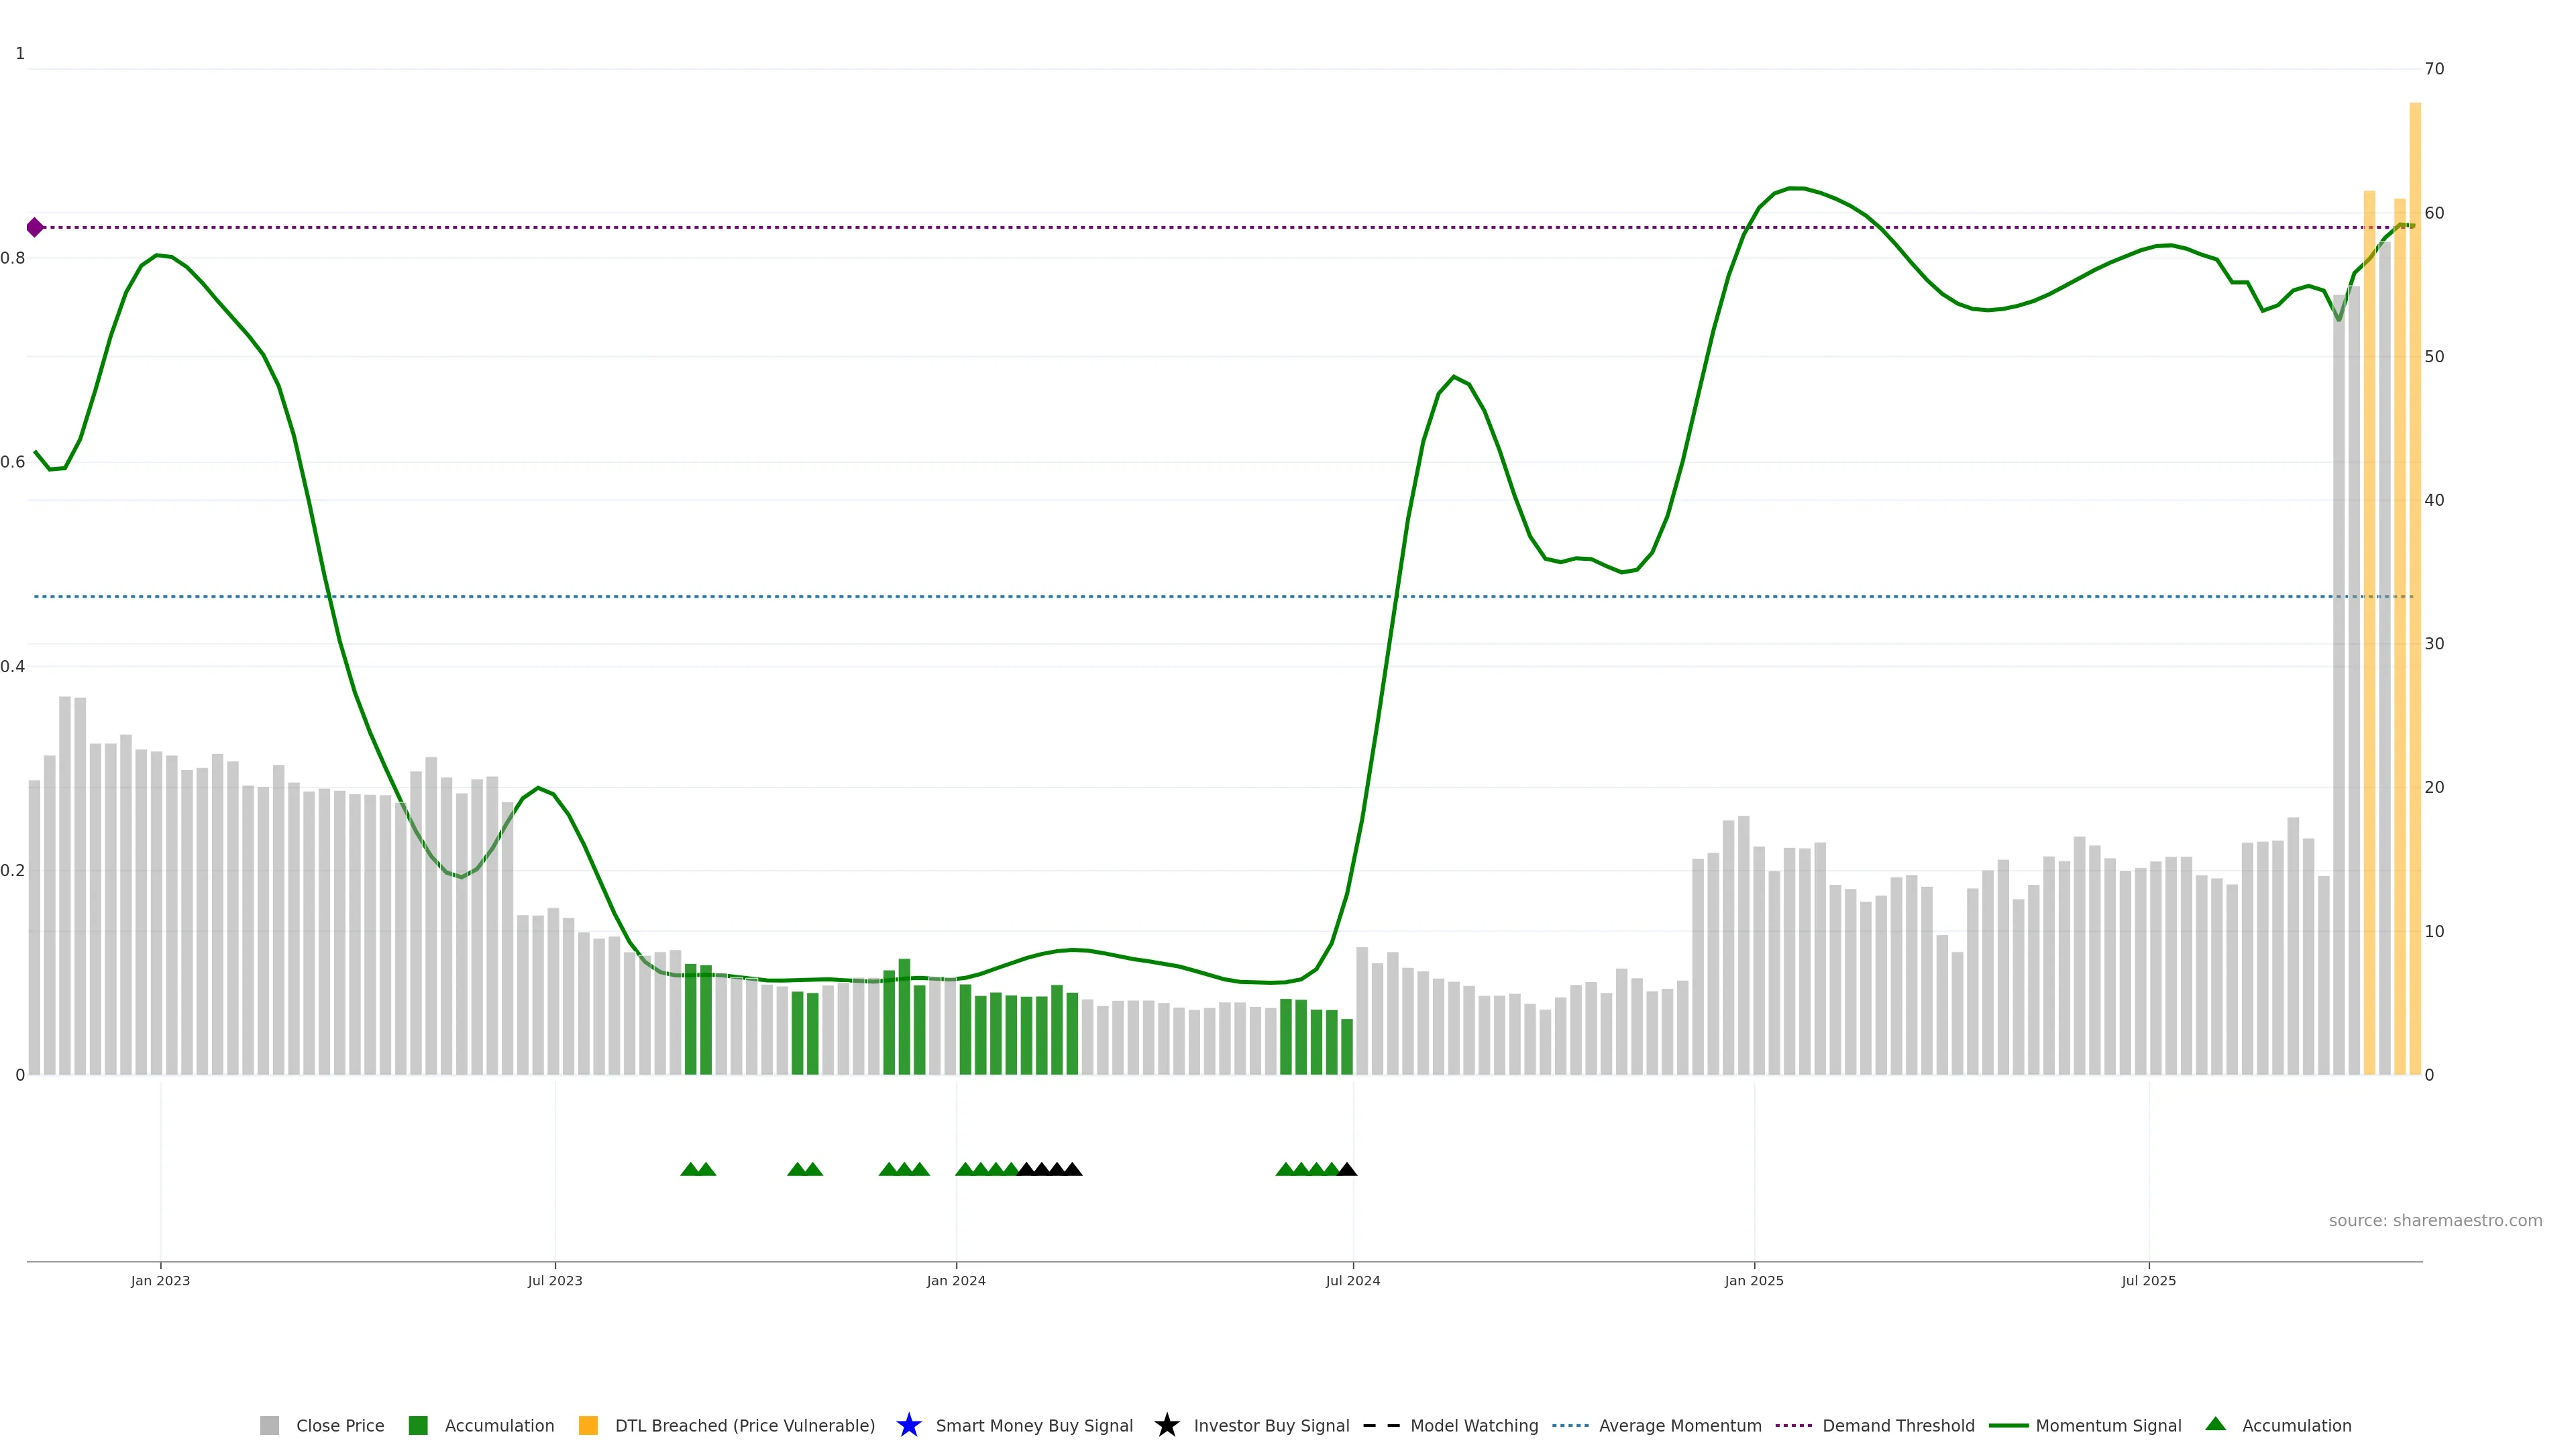Click the green Accumulation square legend icon

pos(418,1425)
